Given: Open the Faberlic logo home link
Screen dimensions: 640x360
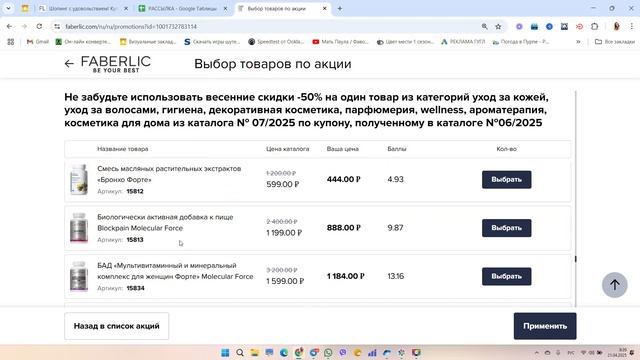Looking at the screenshot, I should tap(116, 64).
